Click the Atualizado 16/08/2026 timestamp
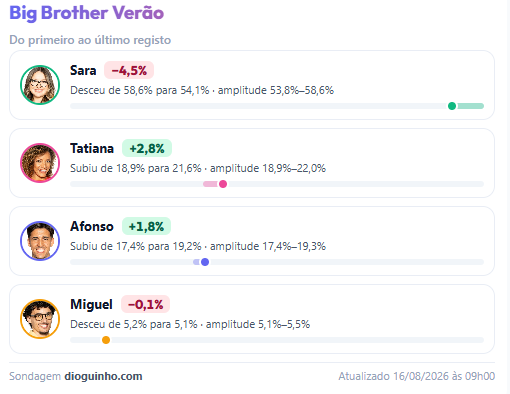 417,376
